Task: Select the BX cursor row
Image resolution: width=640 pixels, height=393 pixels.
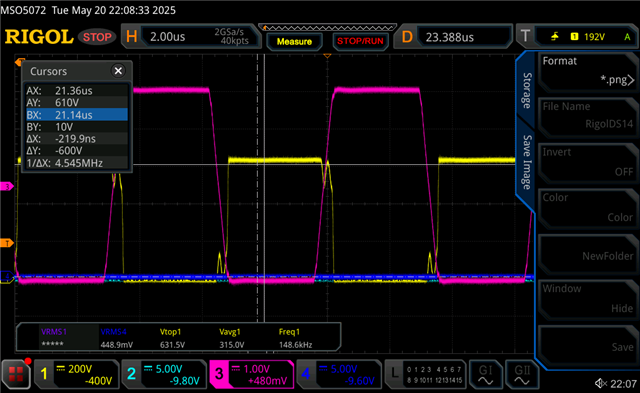Action: coord(77,115)
